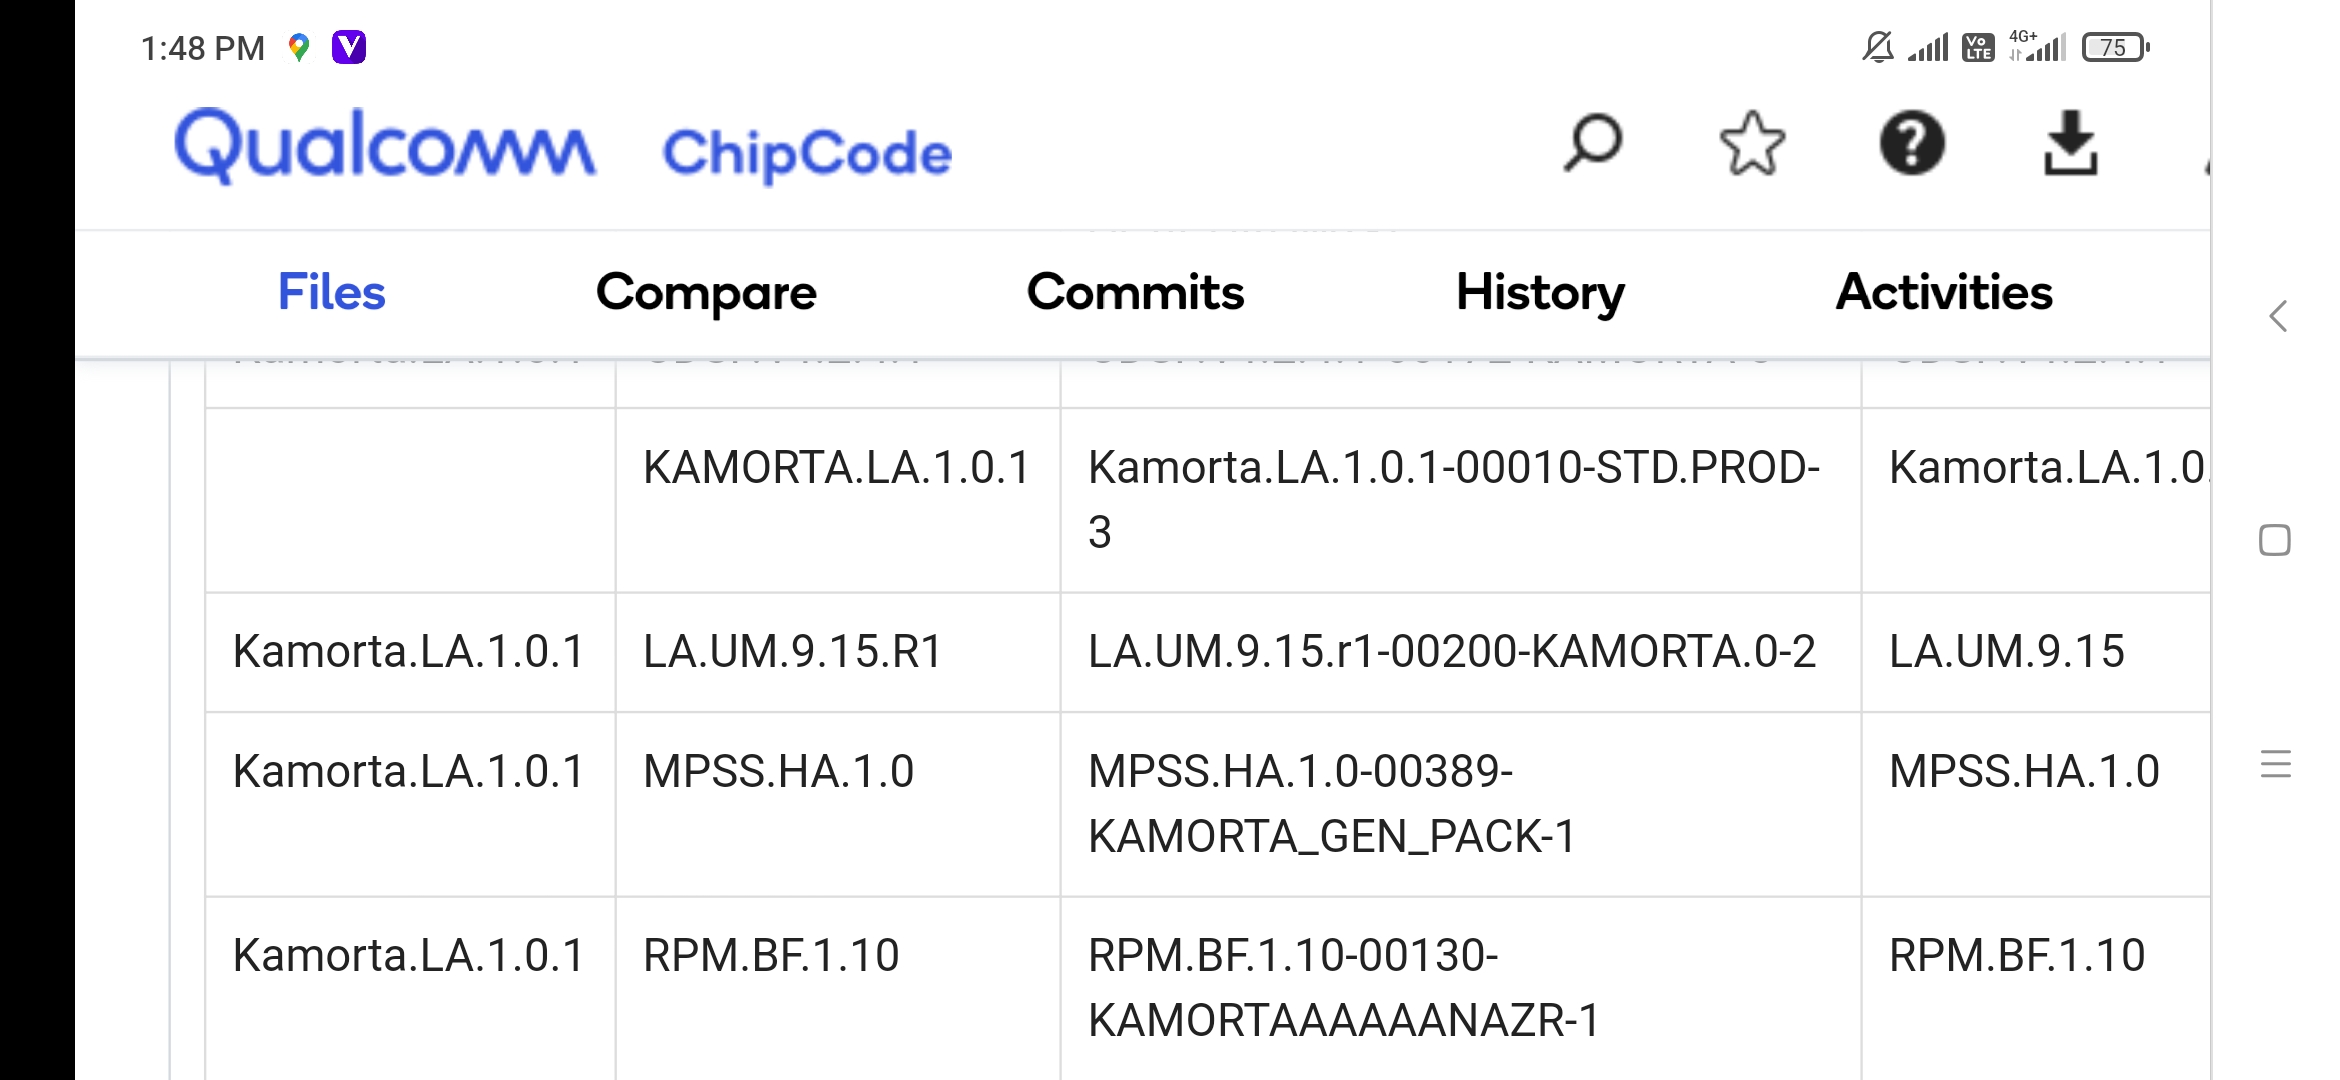2340x1080 pixels.
Task: Click the star favorite icon
Action: coord(1752,144)
